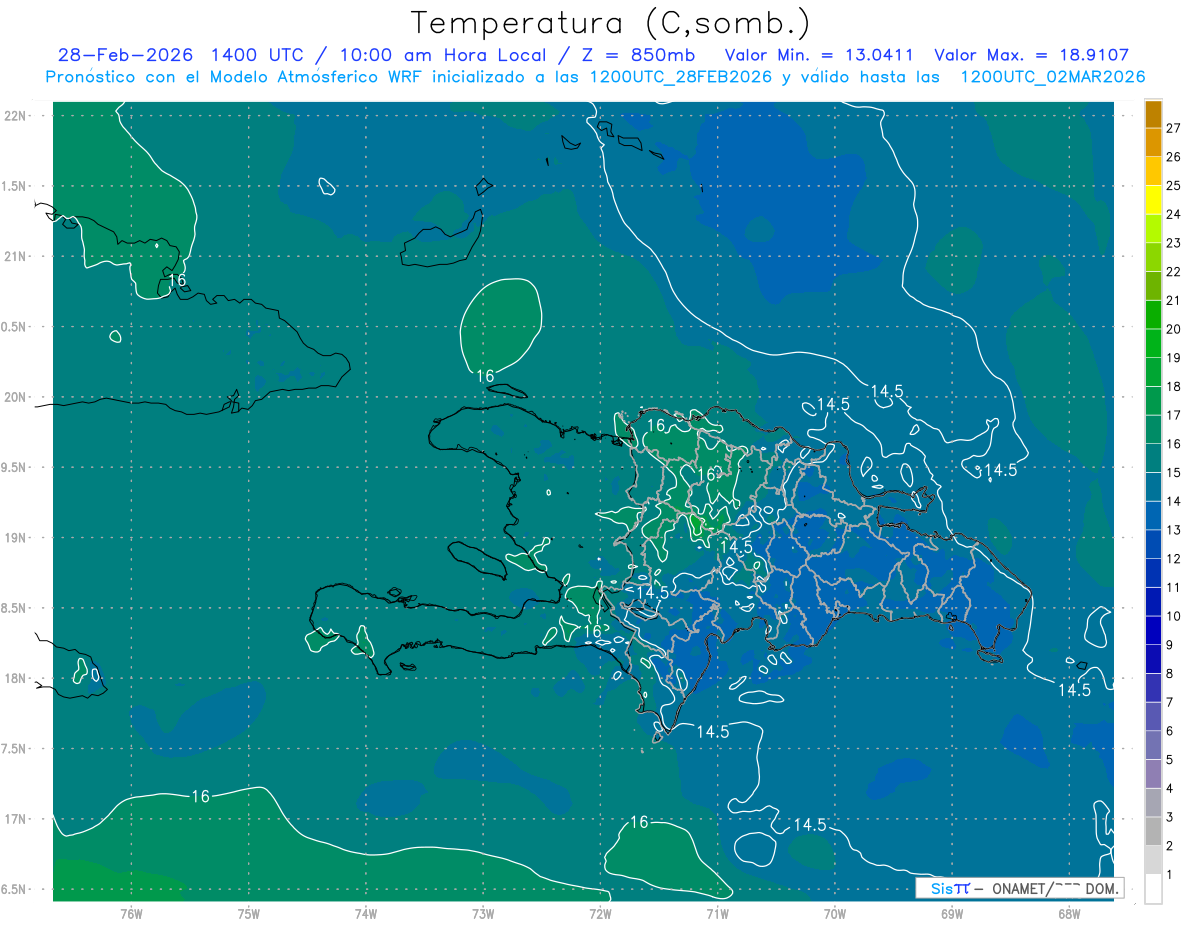Viewport: 1200px width, 927px height.
Task: Select the 76W longitude axis label
Action: click(131, 914)
